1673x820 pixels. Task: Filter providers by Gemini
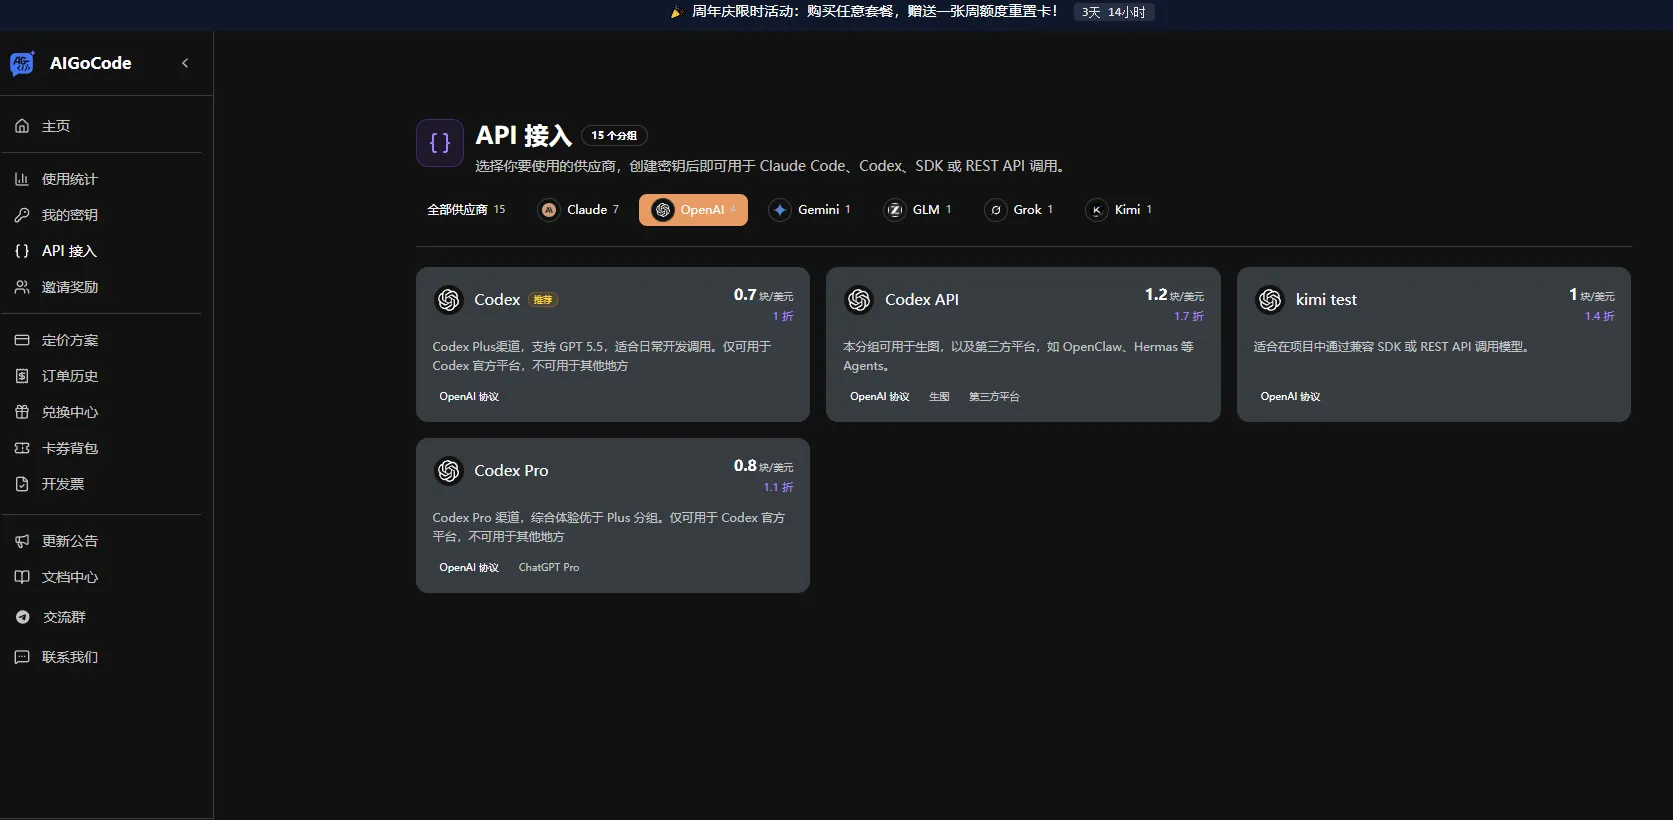tap(809, 210)
